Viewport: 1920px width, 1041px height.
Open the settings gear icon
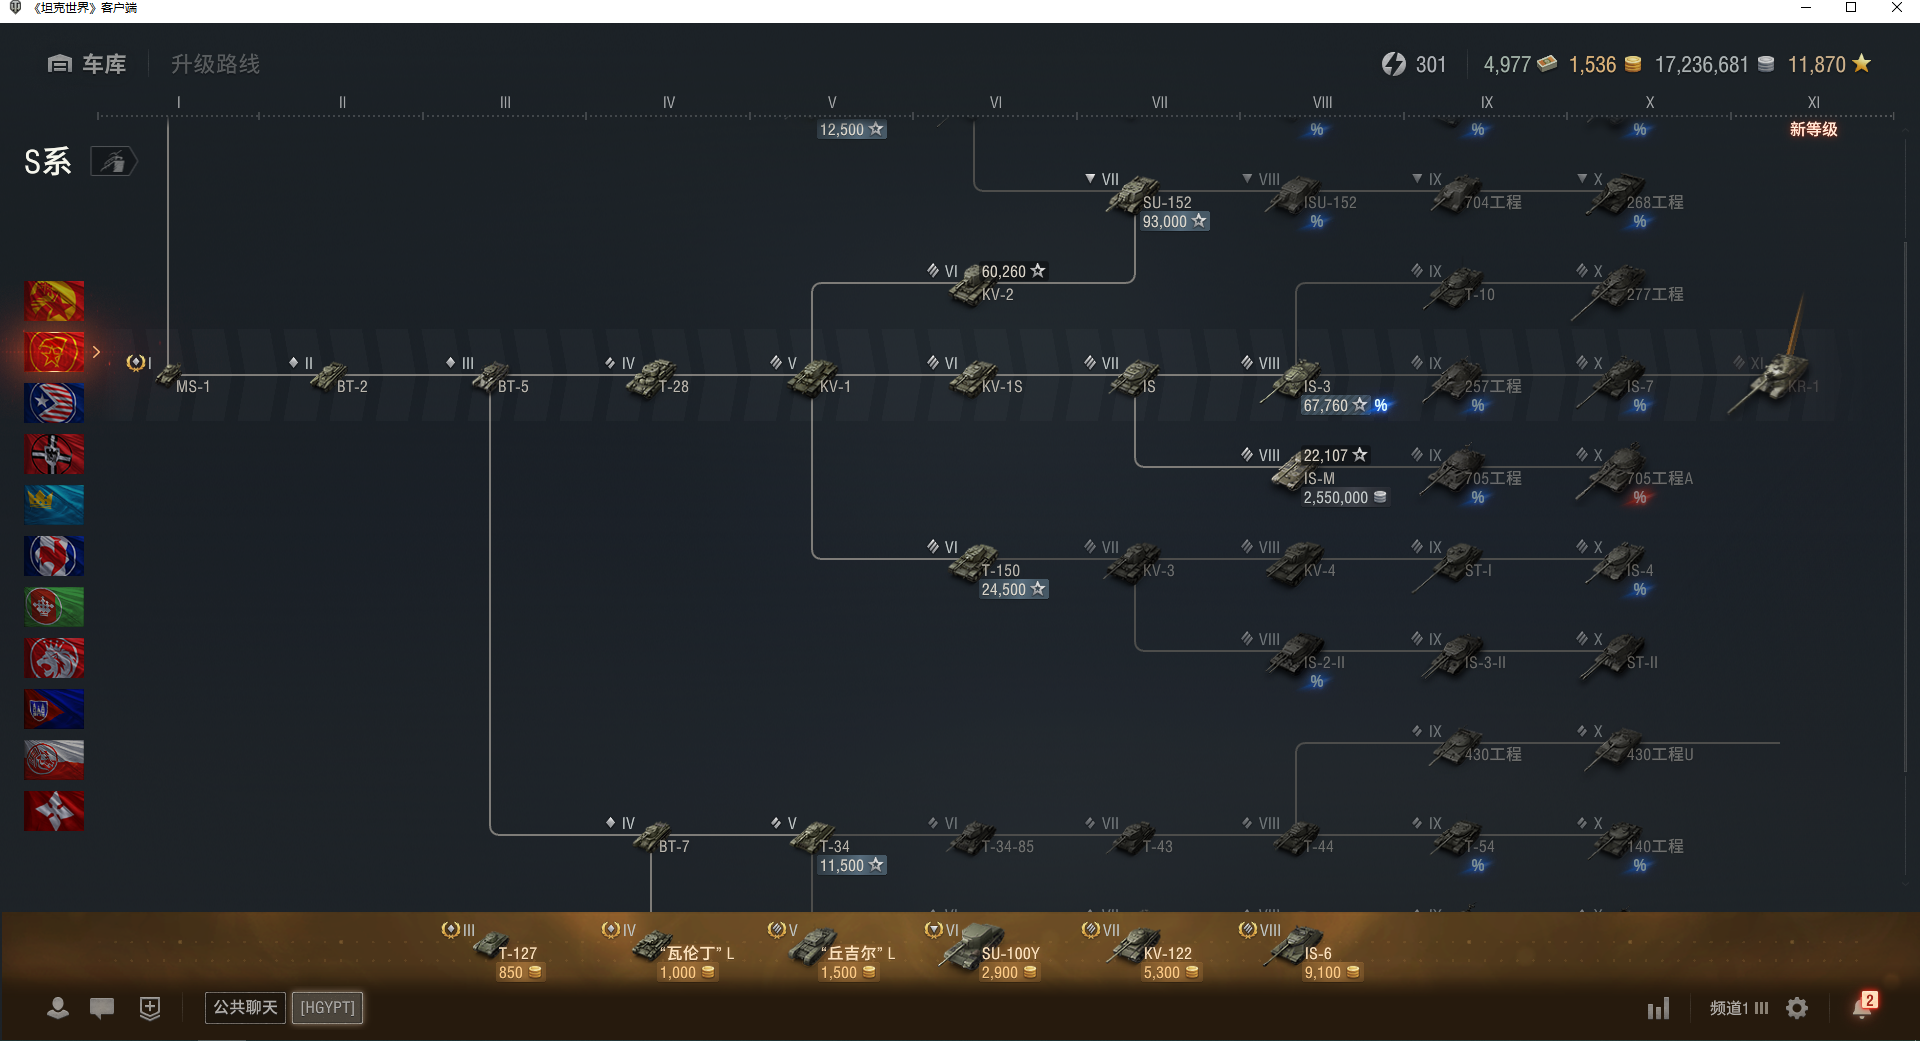point(1797,1008)
